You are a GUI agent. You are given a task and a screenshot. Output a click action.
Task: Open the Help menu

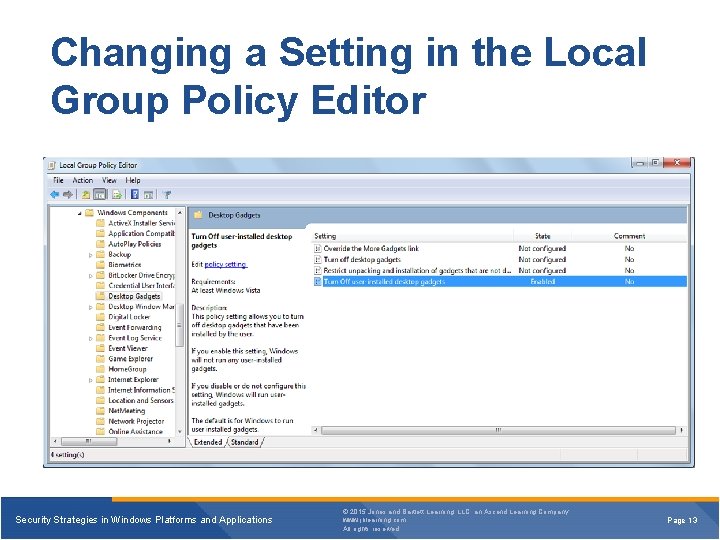click(x=133, y=180)
